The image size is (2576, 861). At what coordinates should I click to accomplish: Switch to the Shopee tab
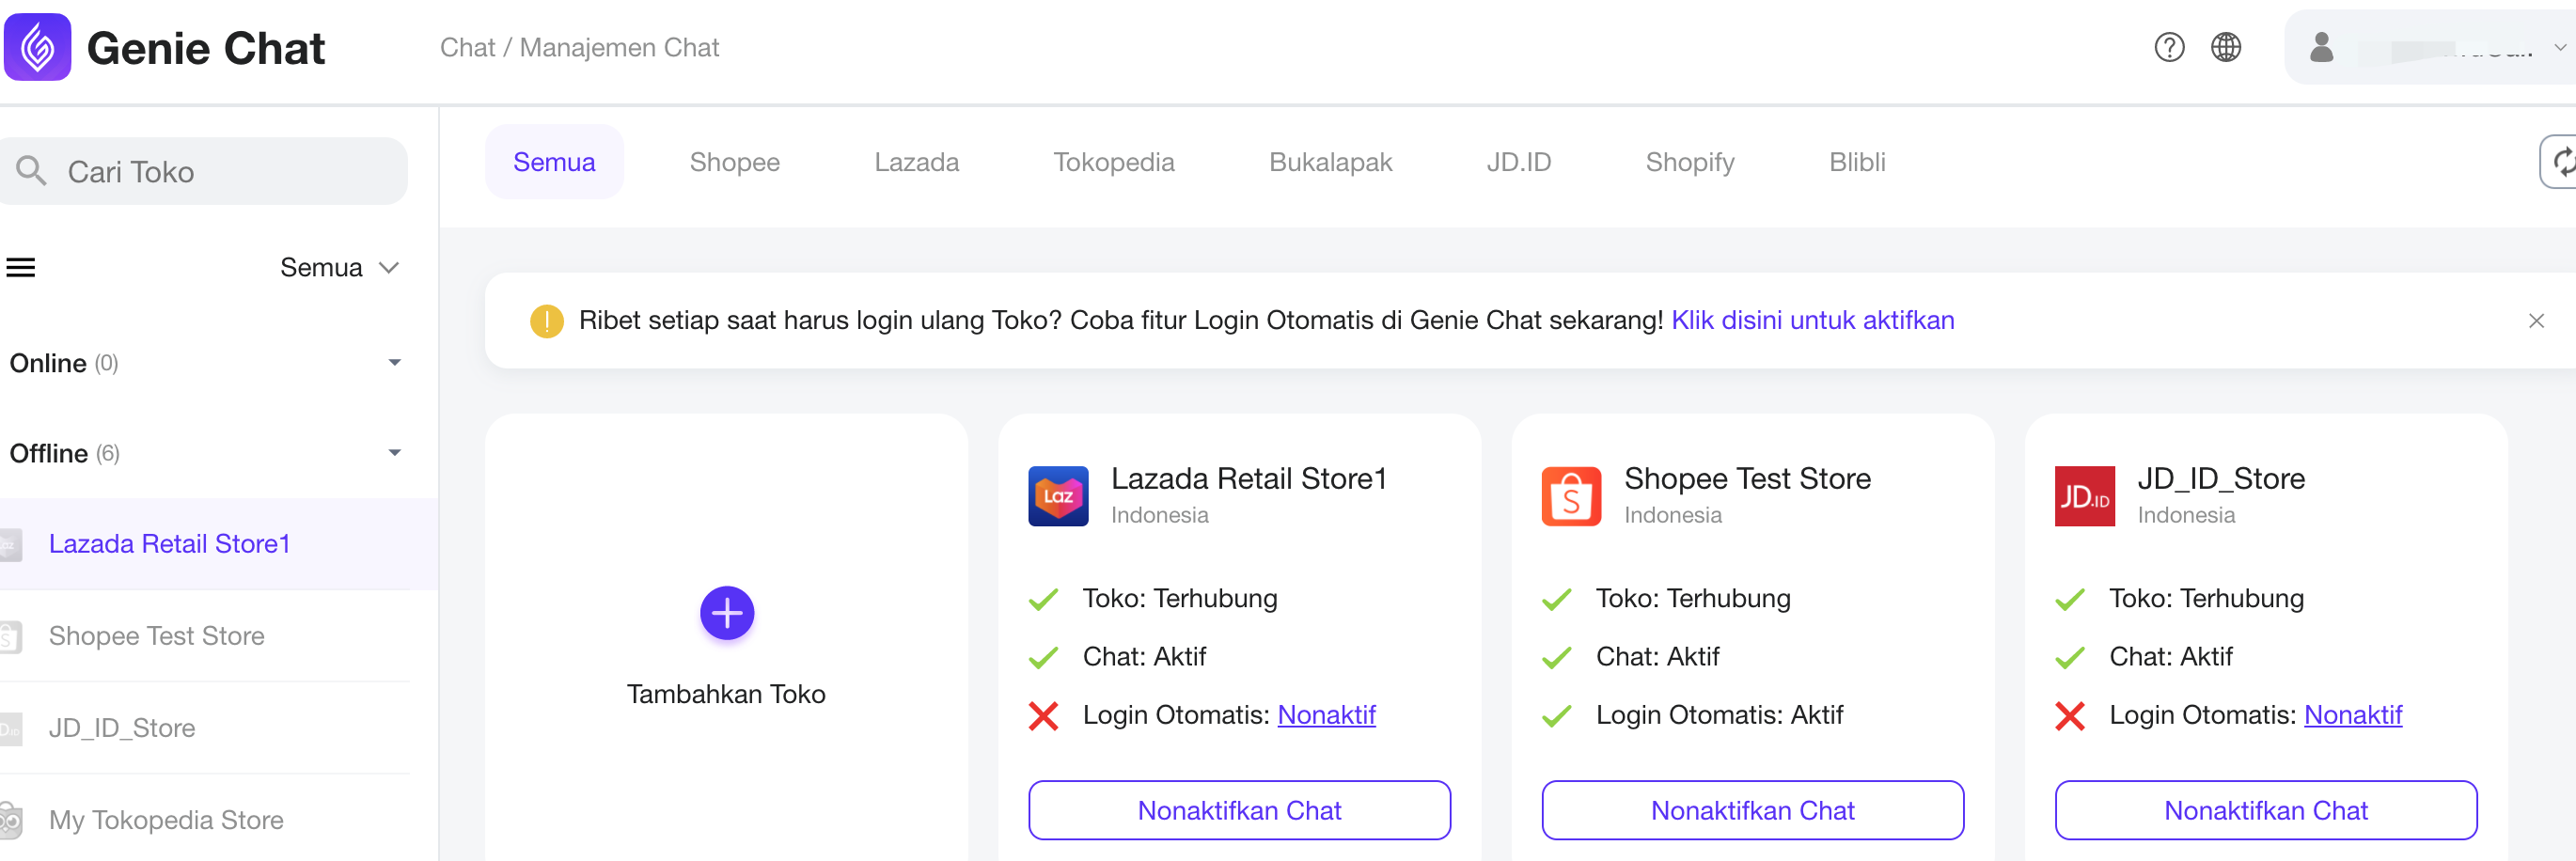[734, 162]
